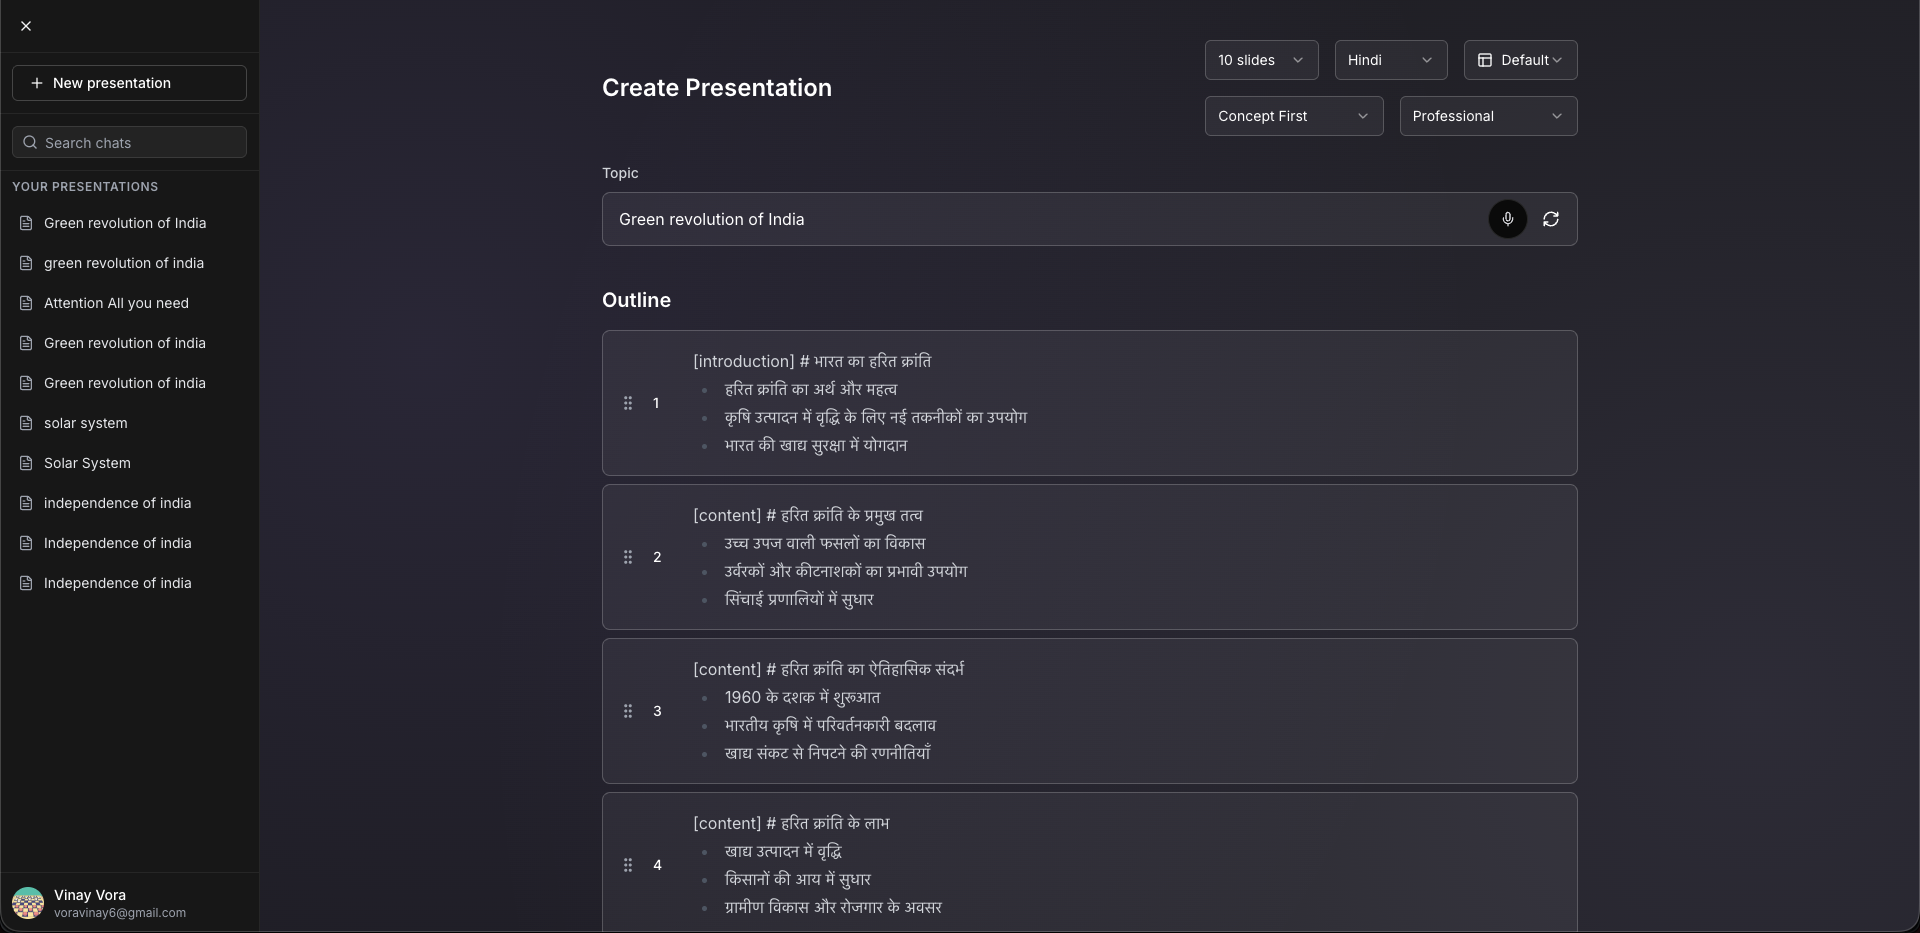Click the drag handle icon for slide 2
The height and width of the screenshot is (933, 1920).
(628, 557)
